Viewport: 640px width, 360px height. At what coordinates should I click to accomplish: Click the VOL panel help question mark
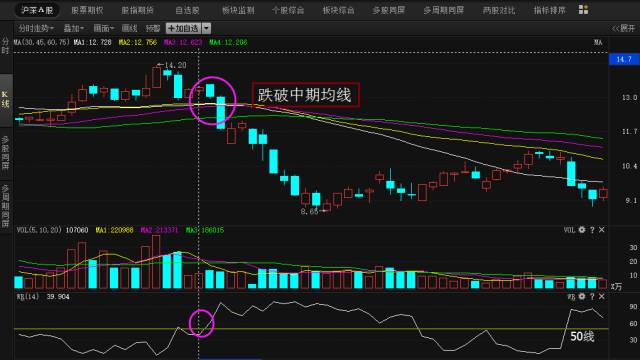click(592, 230)
